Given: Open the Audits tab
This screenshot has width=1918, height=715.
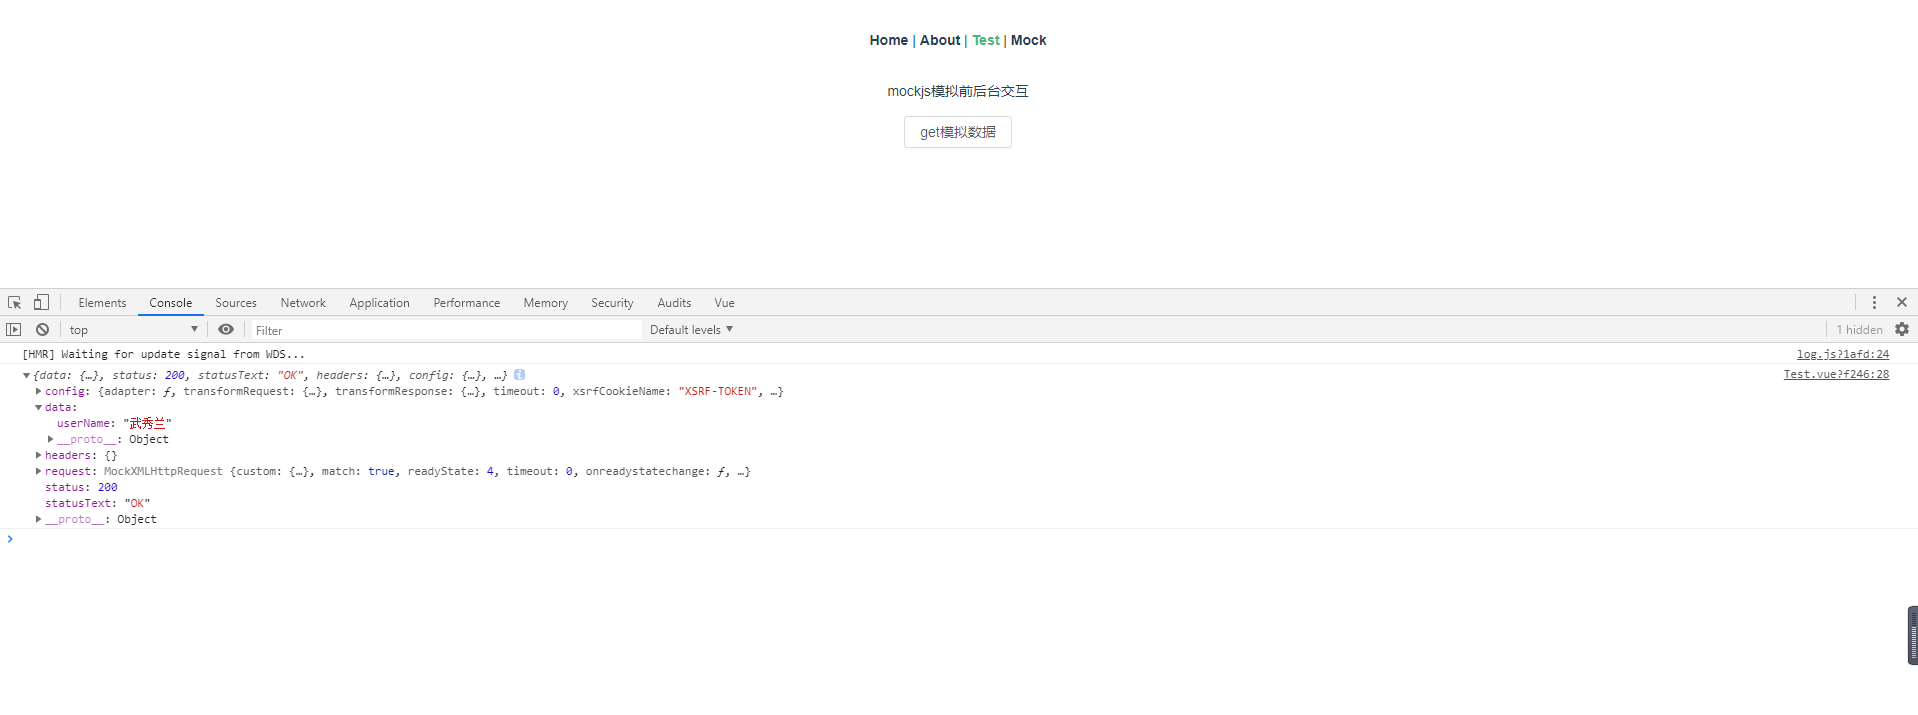Looking at the screenshot, I should (674, 302).
